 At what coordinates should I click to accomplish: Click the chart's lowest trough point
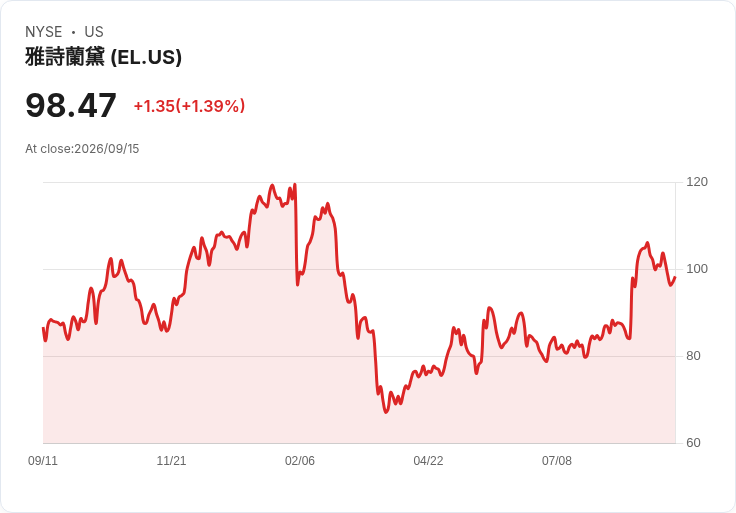386,412
